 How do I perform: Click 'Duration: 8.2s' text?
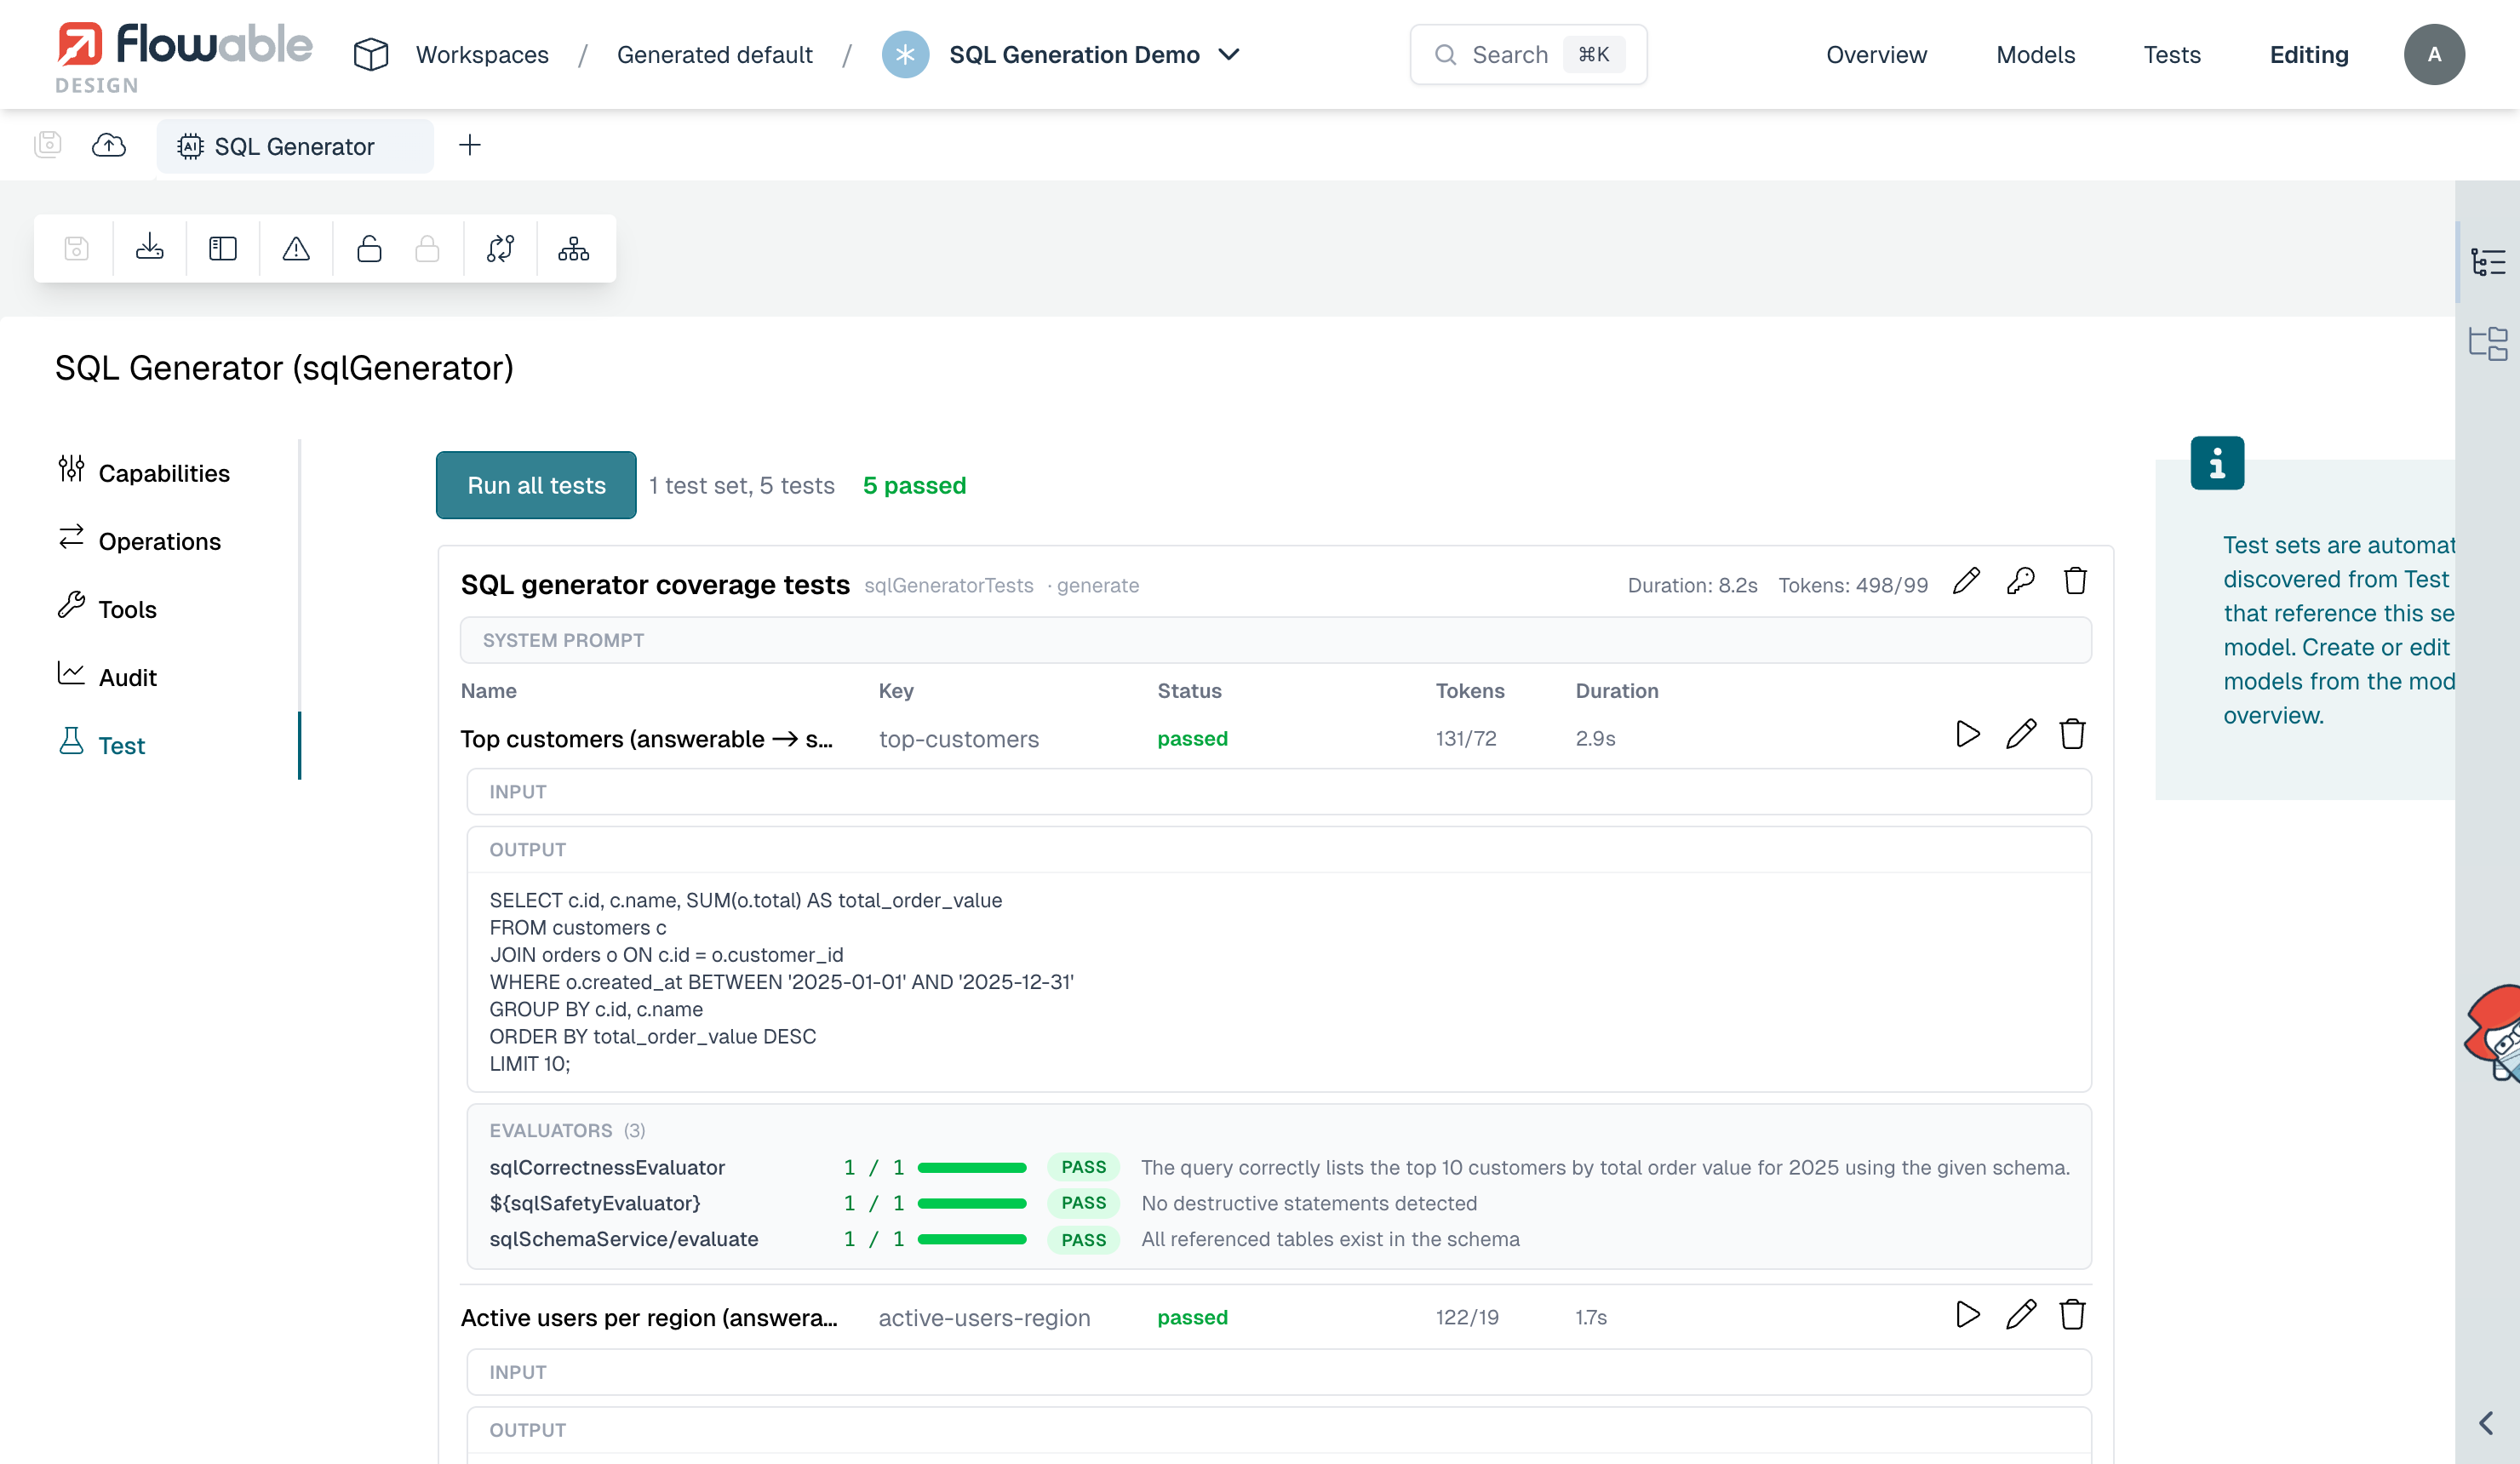1692,585
